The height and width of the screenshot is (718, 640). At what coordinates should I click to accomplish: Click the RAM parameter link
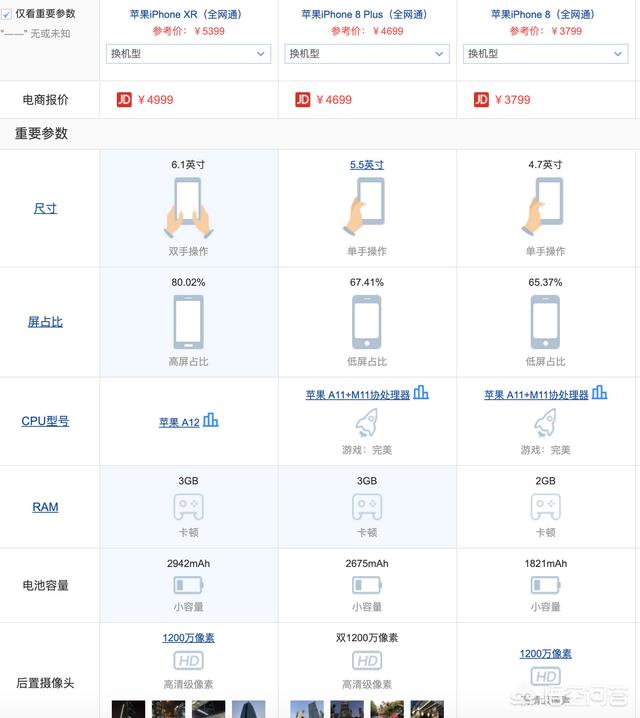(x=45, y=507)
